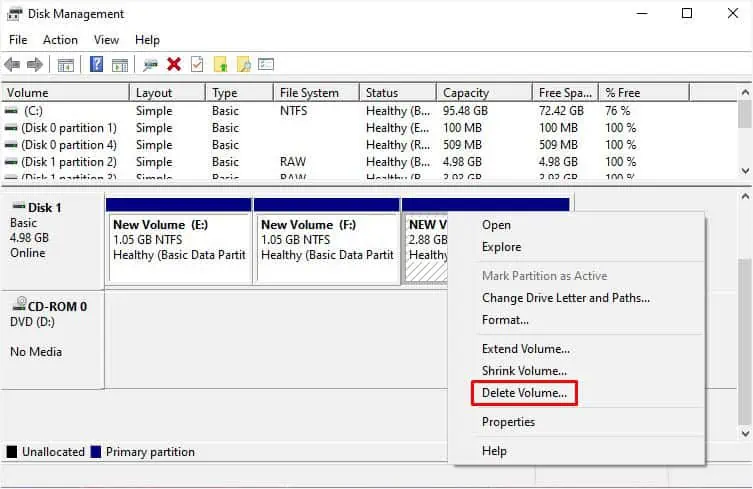Open the Action menu

tap(60, 40)
